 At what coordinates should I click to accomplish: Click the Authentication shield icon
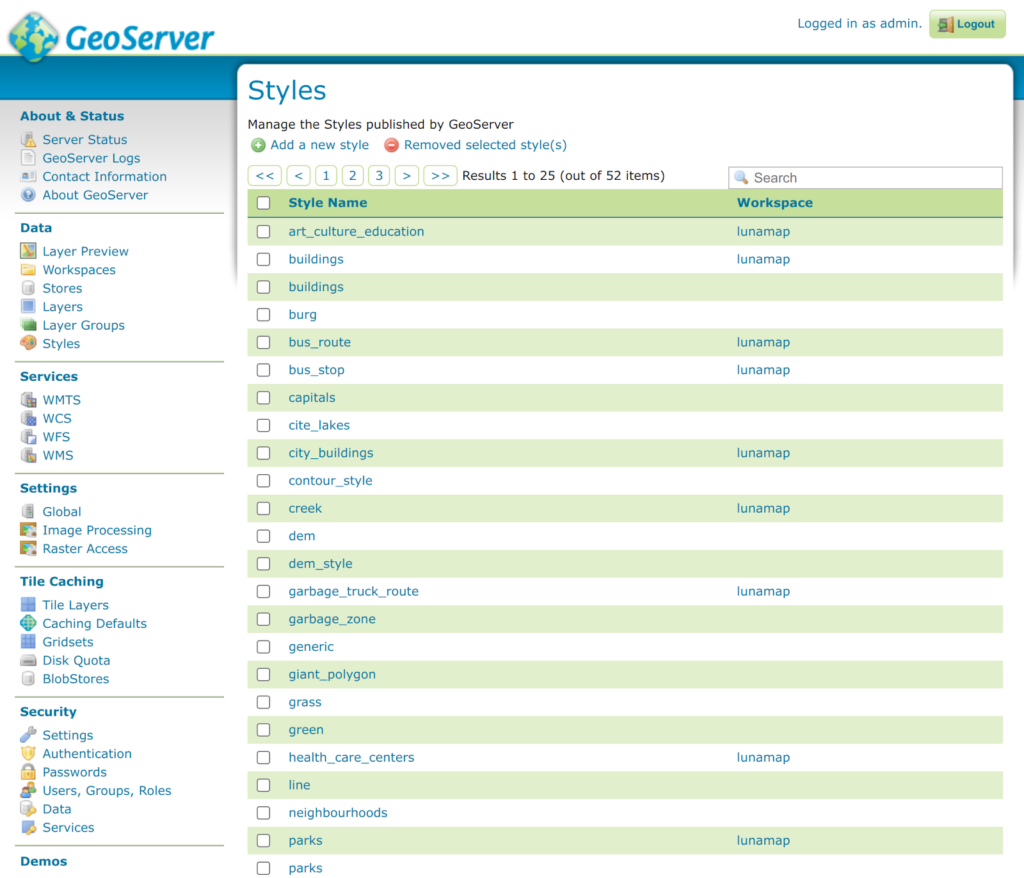point(28,754)
